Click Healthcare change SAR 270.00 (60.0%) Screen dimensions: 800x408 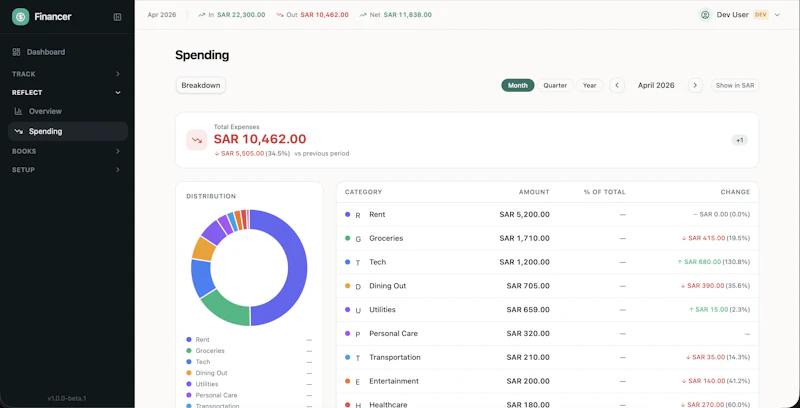click(716, 405)
